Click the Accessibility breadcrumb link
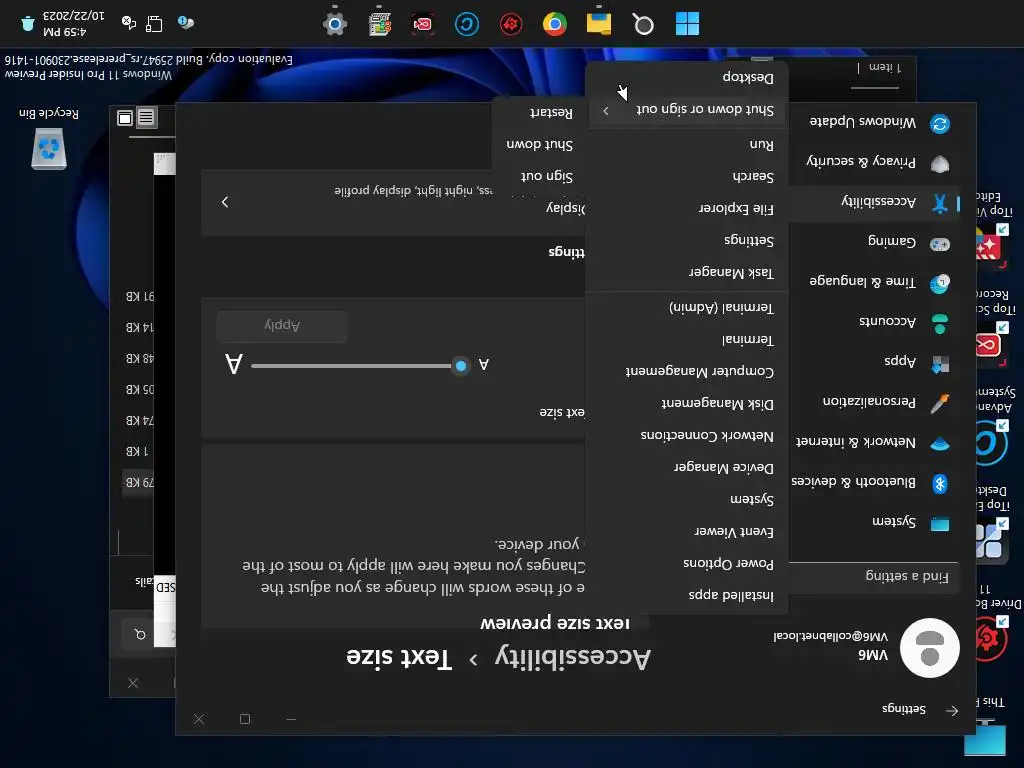This screenshot has height=768, width=1024. click(x=573, y=658)
